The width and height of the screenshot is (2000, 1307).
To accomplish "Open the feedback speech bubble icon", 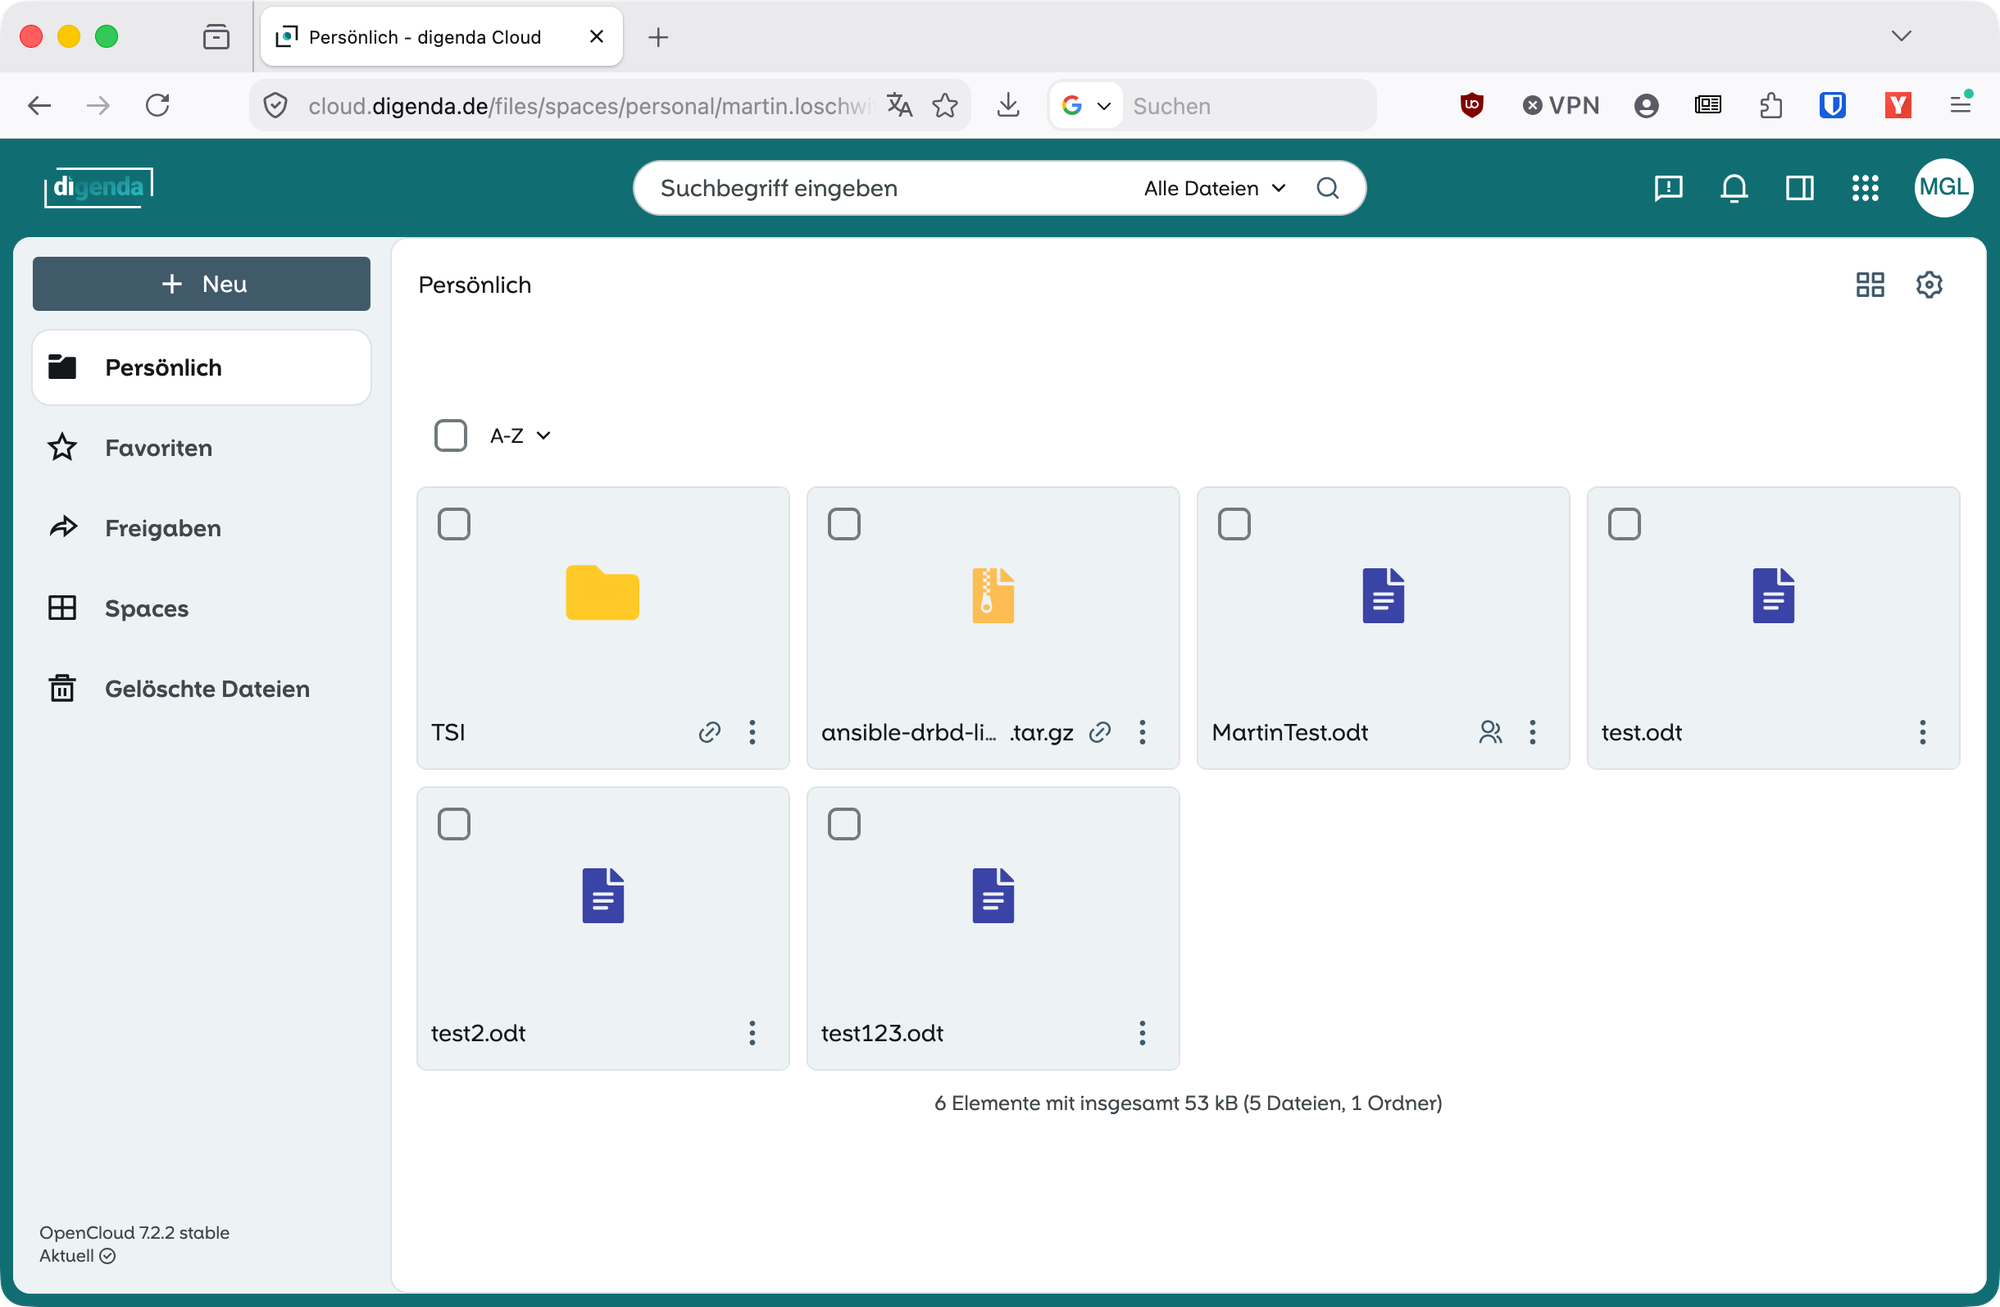I will (x=1668, y=188).
